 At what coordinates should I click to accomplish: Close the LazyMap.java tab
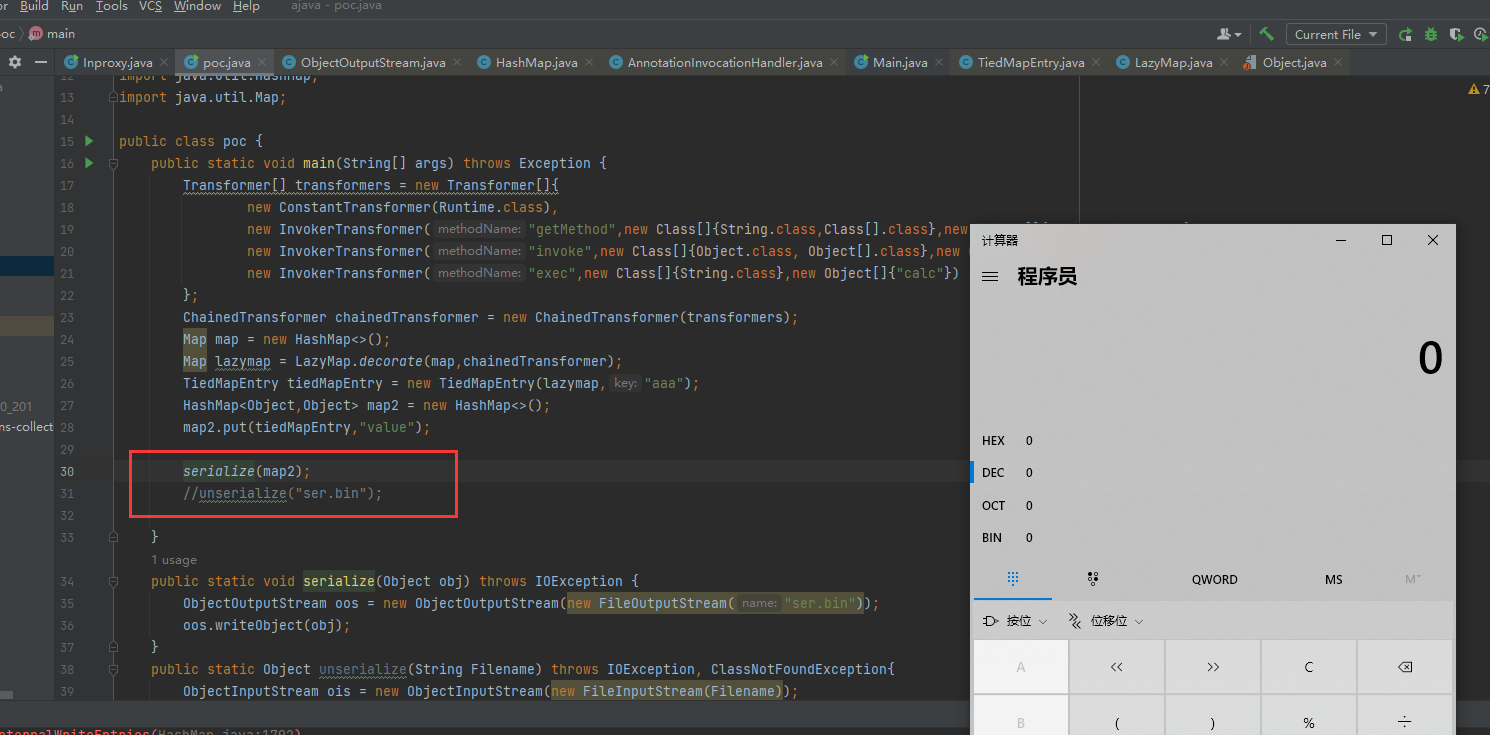[1224, 62]
